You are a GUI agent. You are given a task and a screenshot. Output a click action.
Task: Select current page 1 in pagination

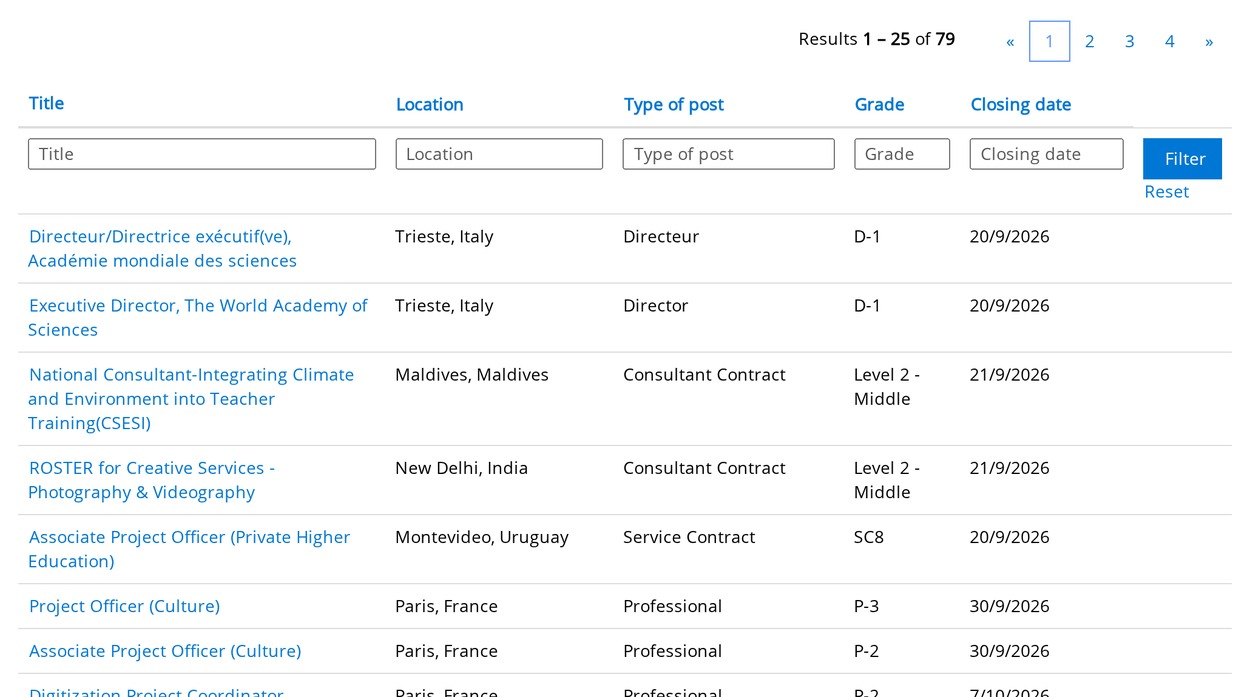click(x=1049, y=42)
